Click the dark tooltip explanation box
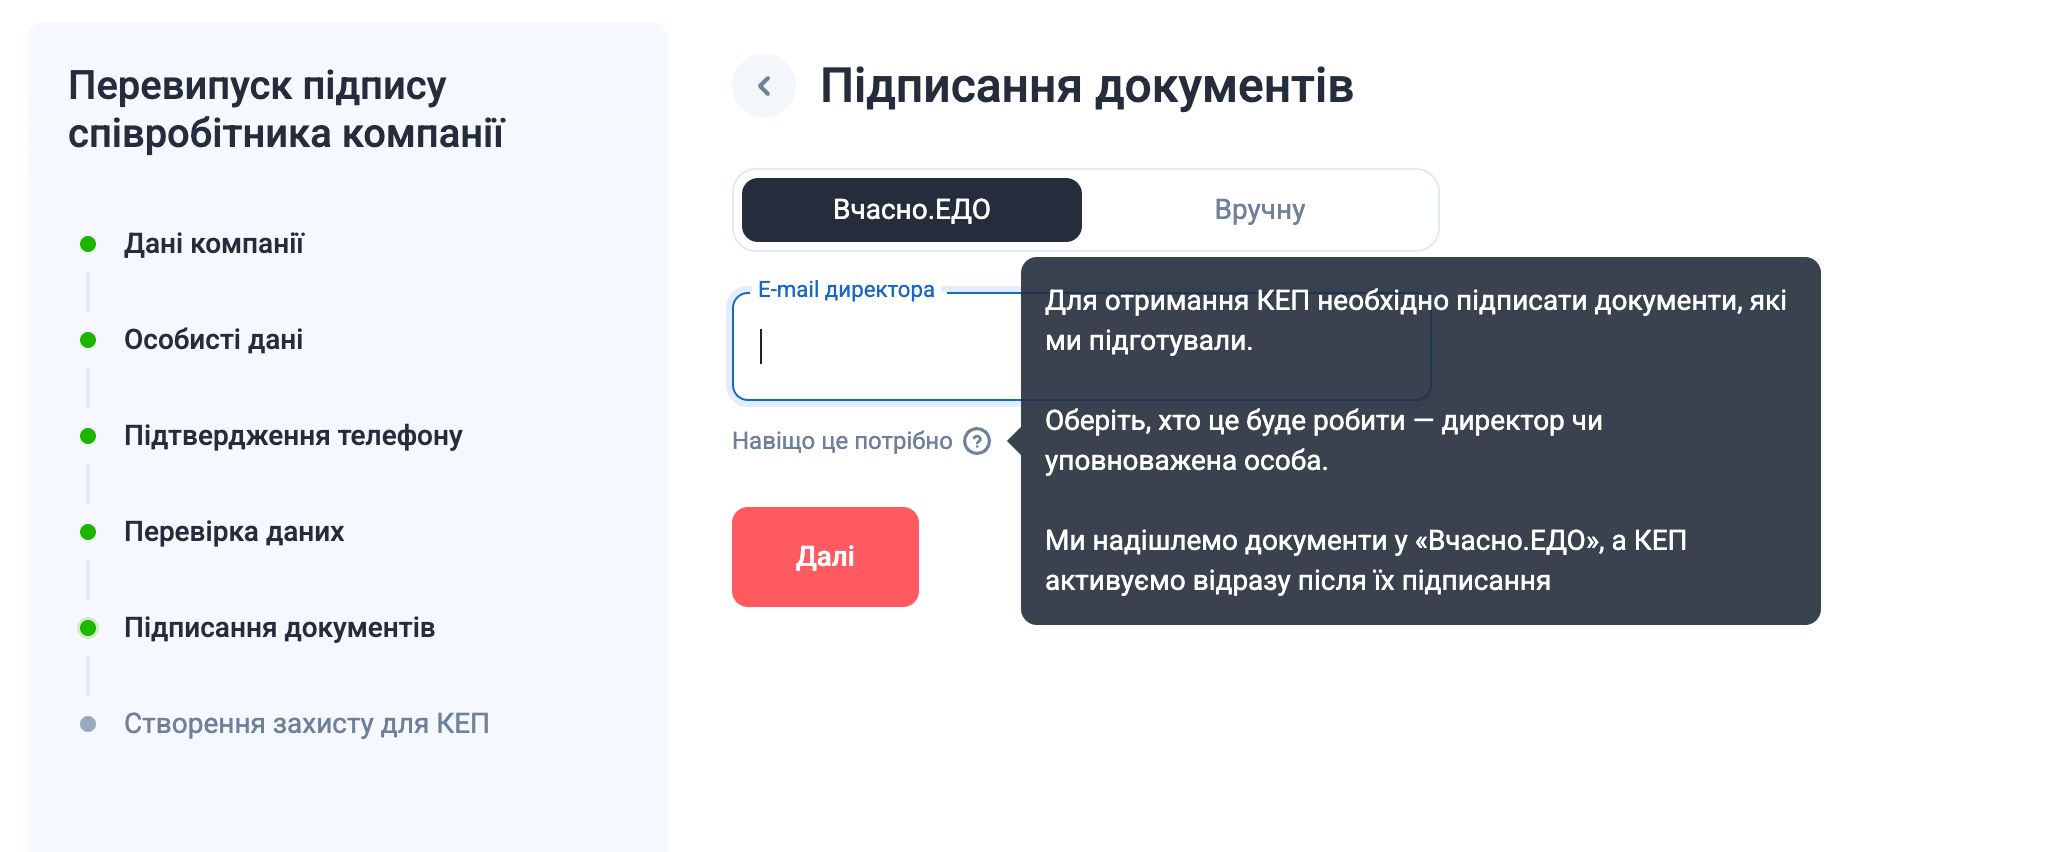 [x=1420, y=441]
